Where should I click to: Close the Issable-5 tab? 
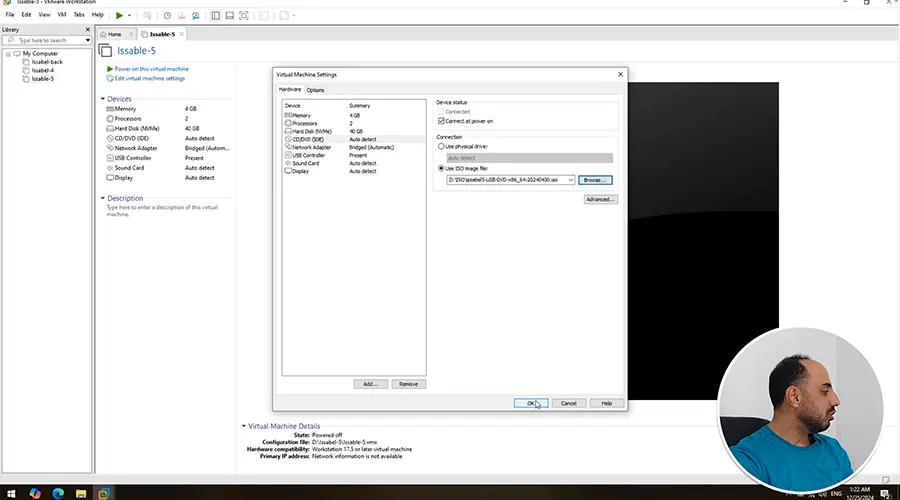pos(181,34)
